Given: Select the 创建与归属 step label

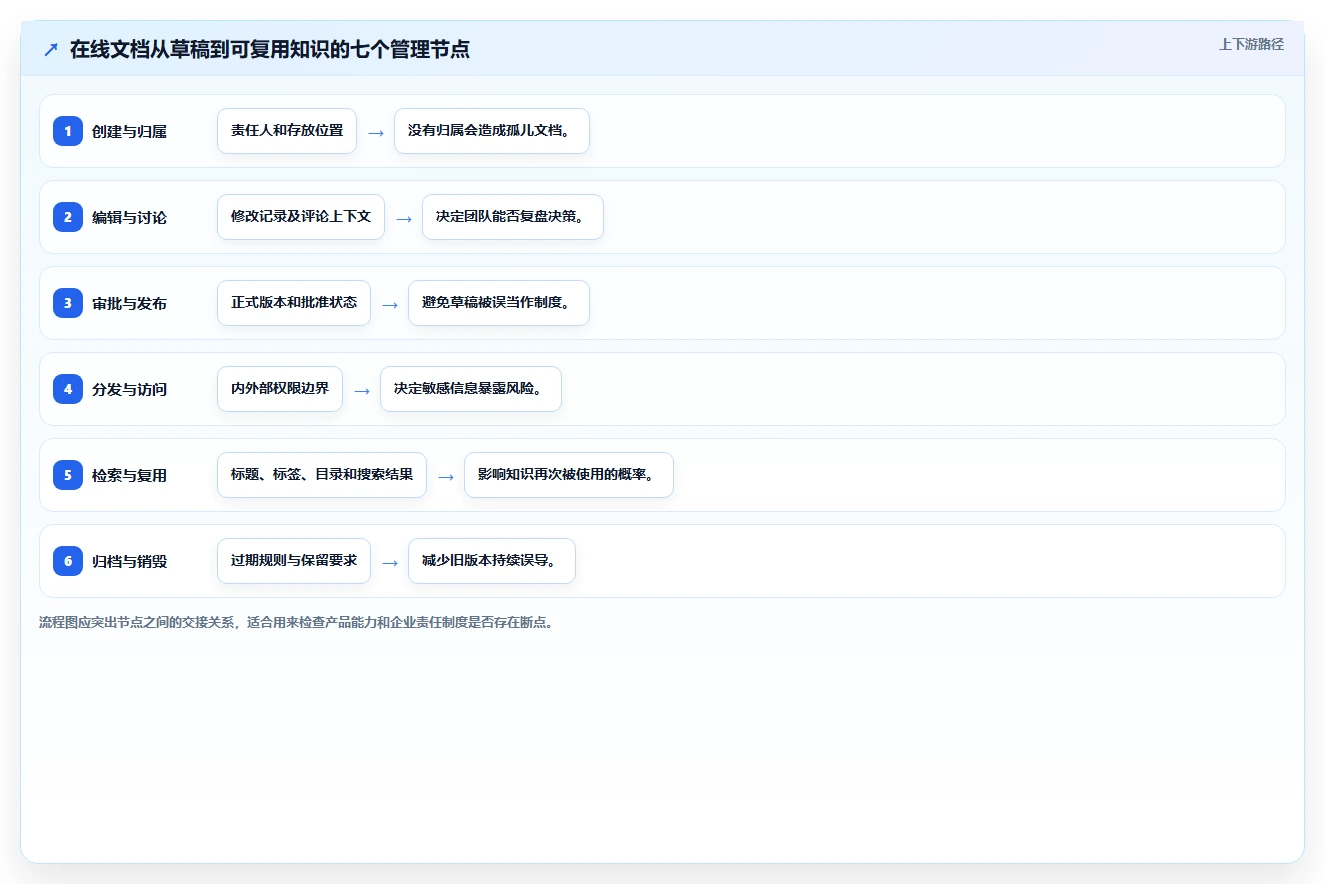Looking at the screenshot, I should [129, 131].
